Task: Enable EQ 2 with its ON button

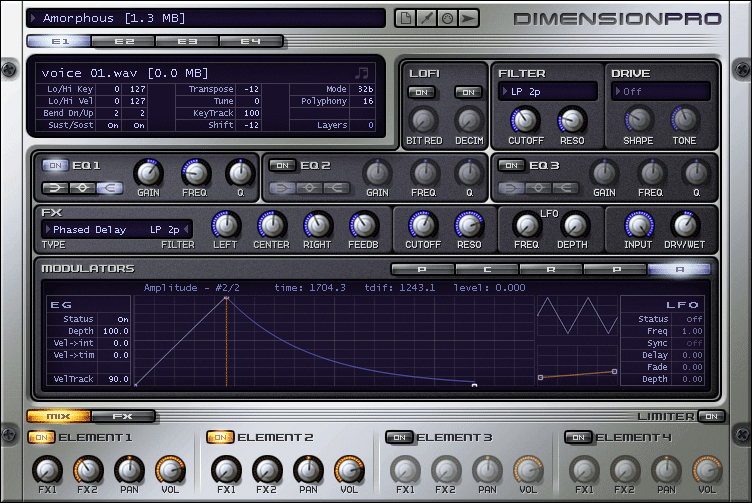Action: click(282, 165)
